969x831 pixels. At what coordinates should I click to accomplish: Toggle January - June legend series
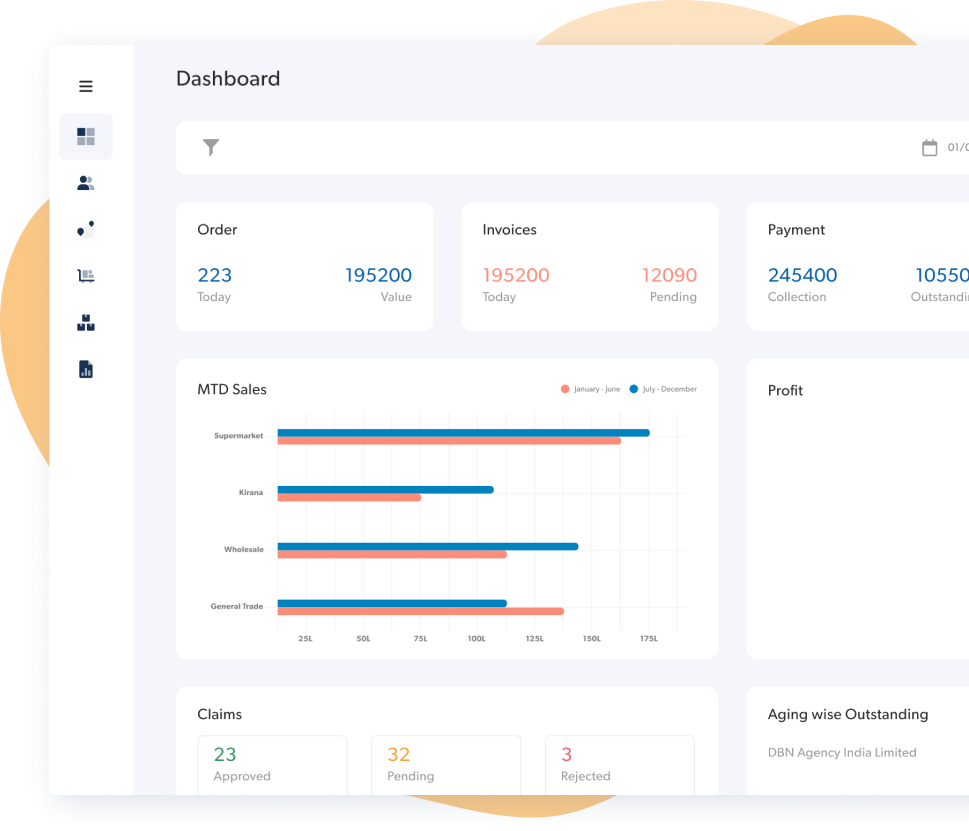(x=590, y=389)
